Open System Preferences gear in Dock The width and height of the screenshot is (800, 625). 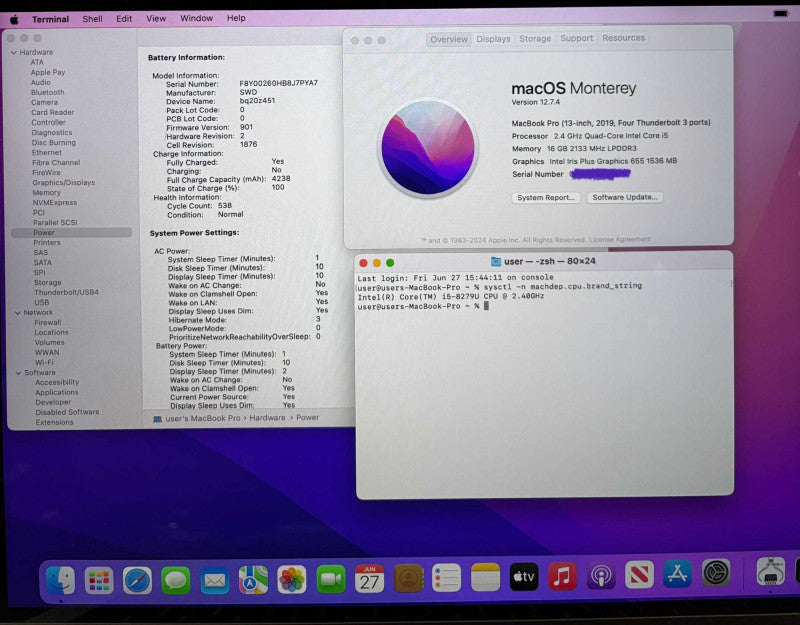pyautogui.click(x=716, y=573)
